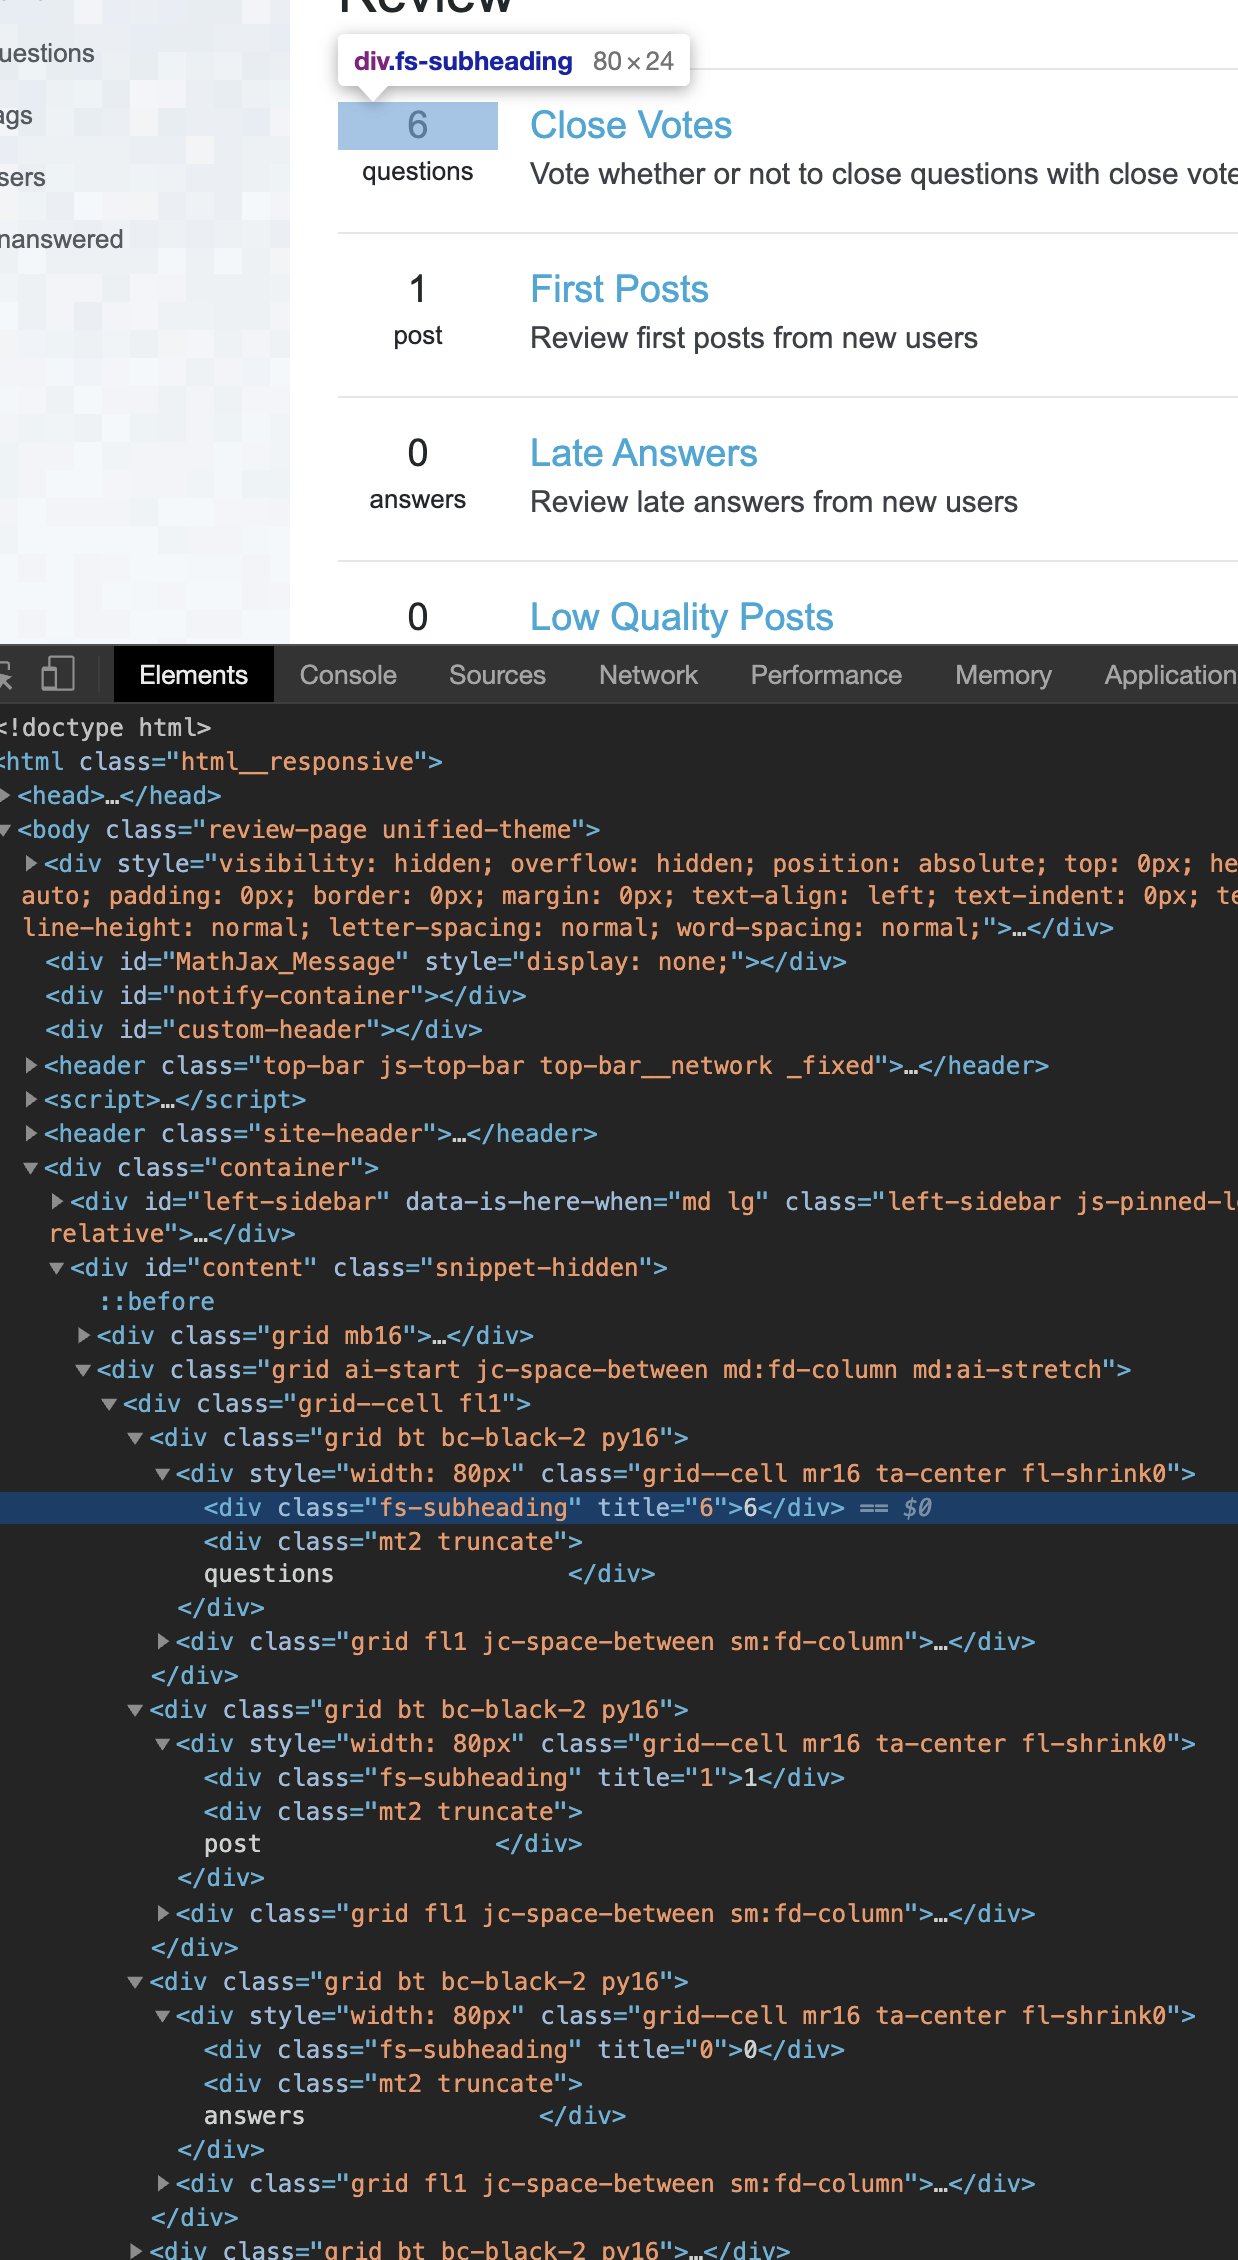Viewport: 1238px width, 2260px height.
Task: Open the Application tab
Action: (x=1170, y=675)
